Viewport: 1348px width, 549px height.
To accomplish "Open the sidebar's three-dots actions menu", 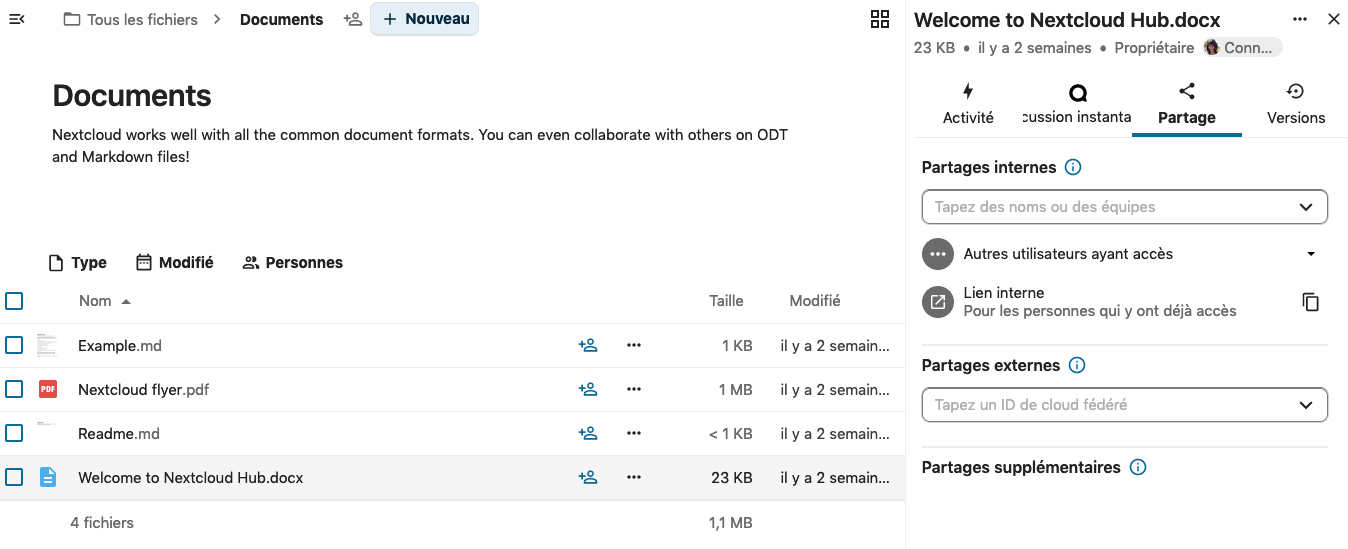I will [1299, 19].
